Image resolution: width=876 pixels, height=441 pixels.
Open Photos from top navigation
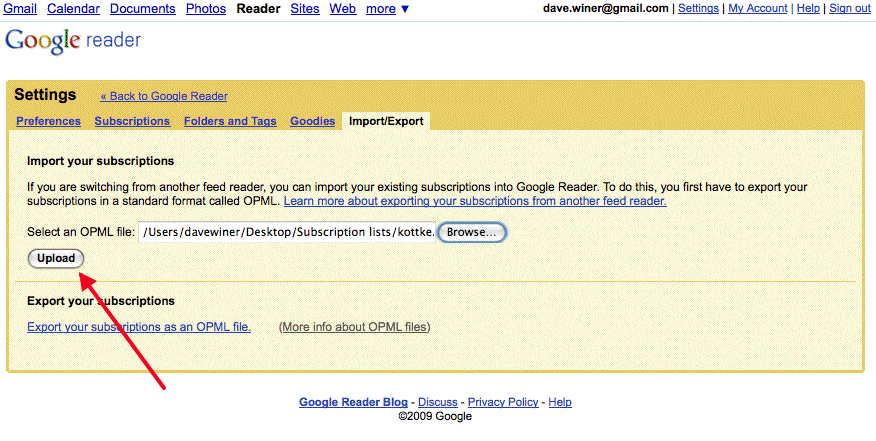tap(206, 9)
